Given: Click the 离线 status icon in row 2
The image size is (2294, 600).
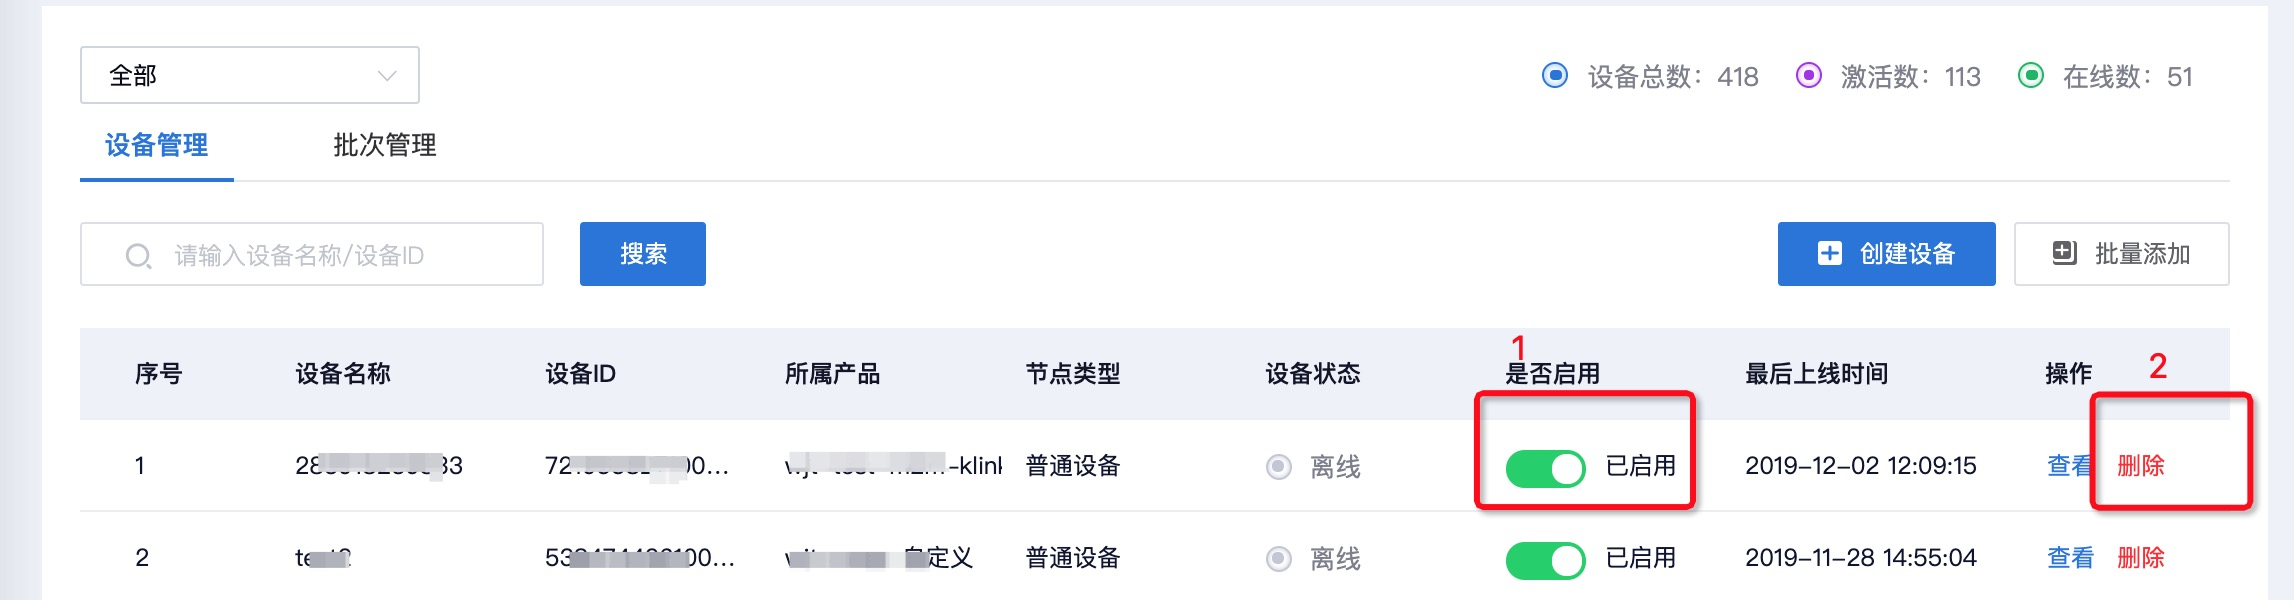Looking at the screenshot, I should click(1279, 559).
